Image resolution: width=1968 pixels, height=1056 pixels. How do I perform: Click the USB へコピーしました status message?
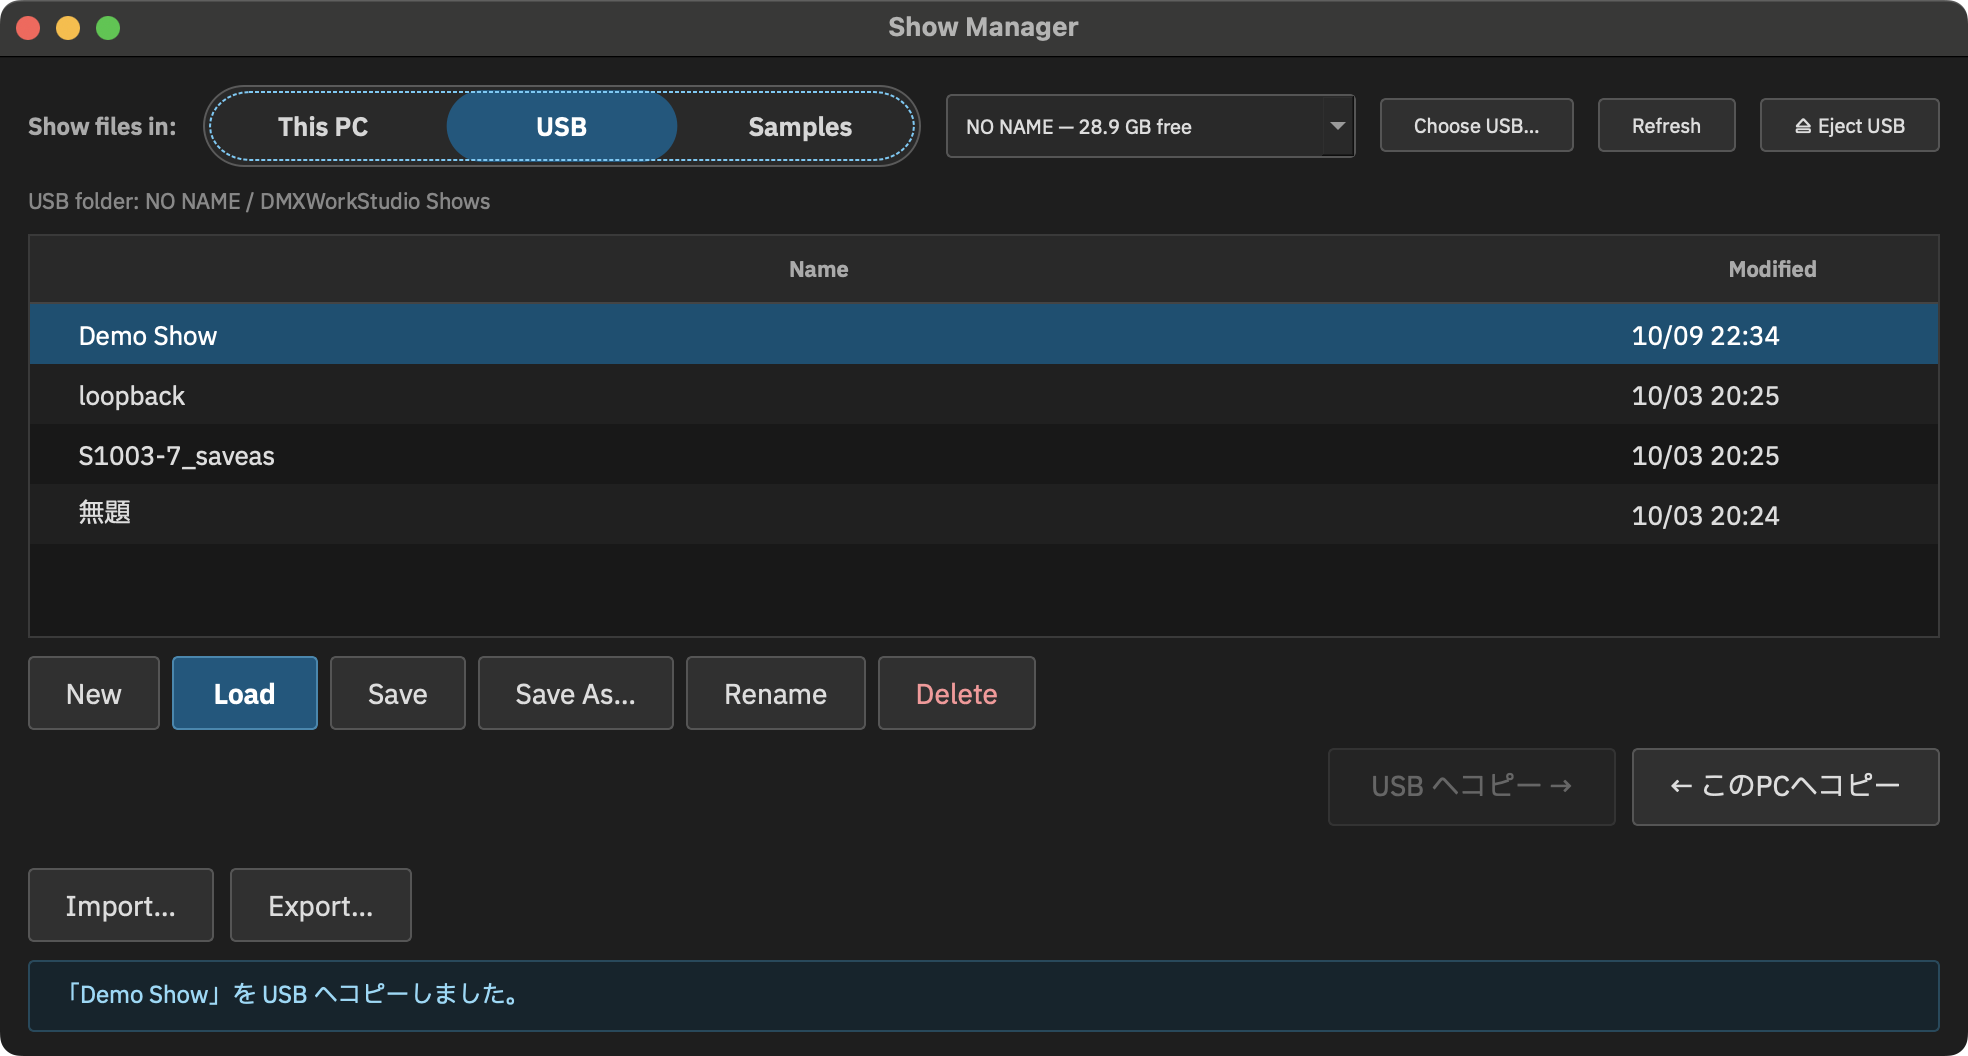[x=984, y=995]
